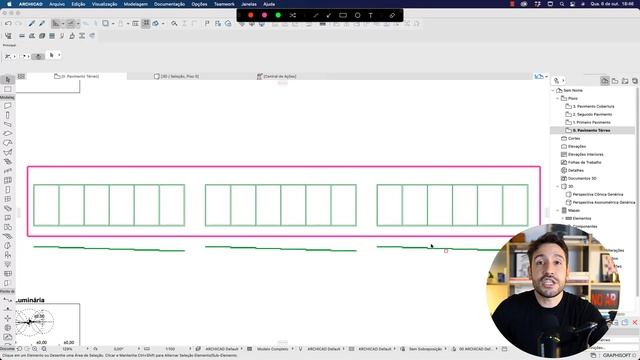Click the Apple menu icon
The height and width of the screenshot is (360, 640).
tap(9, 4)
